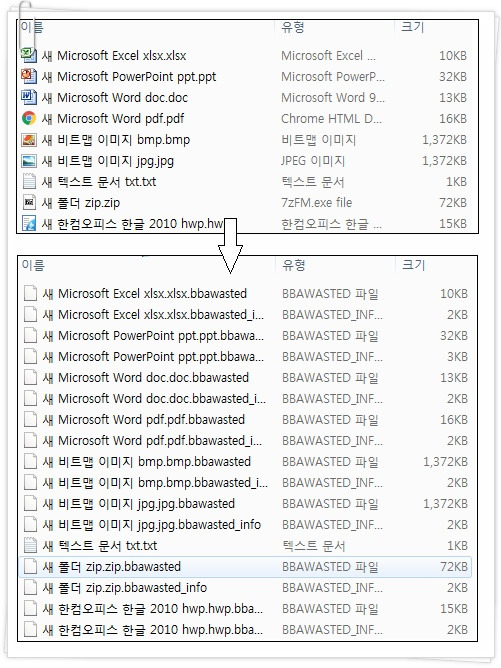
Task: Click the Word icon beside doc.doc file
Action: click(x=29, y=97)
